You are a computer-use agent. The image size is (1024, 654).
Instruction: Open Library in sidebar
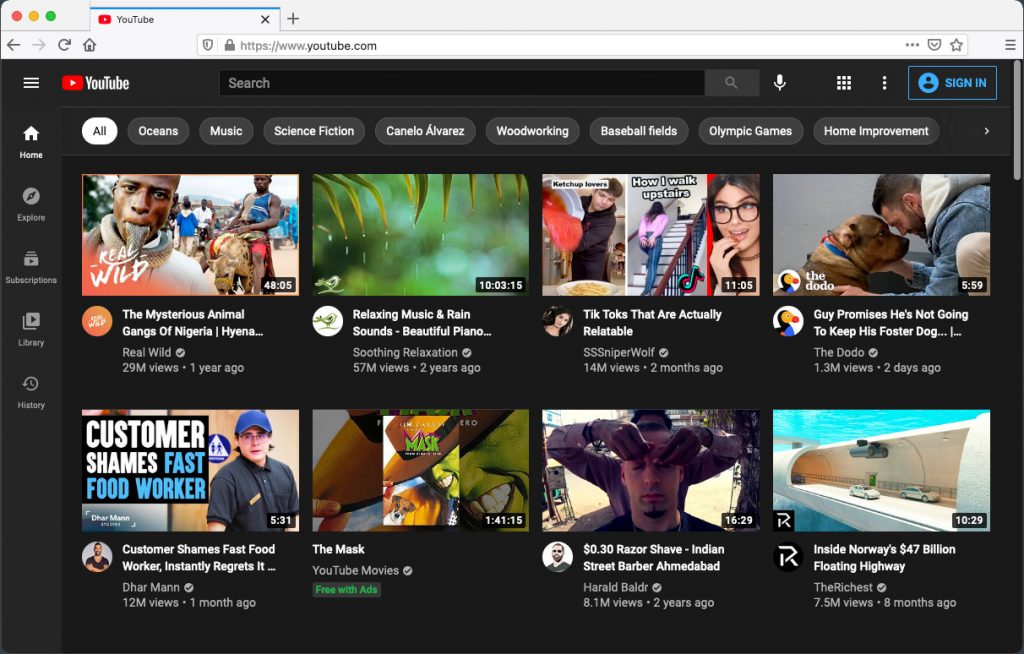point(31,330)
